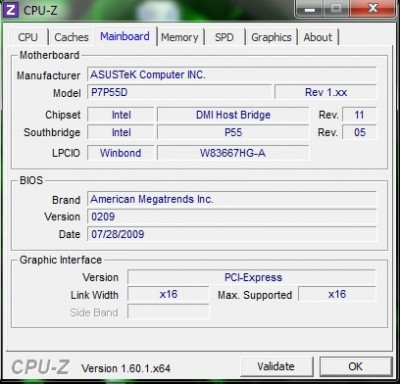This screenshot has width=400, height=384.
Task: Select the PCI-Express version field
Action: click(252, 277)
